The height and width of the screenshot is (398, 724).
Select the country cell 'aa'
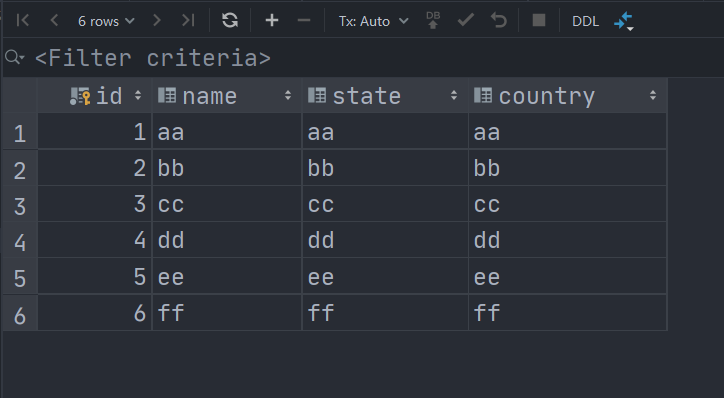[x=567, y=132]
